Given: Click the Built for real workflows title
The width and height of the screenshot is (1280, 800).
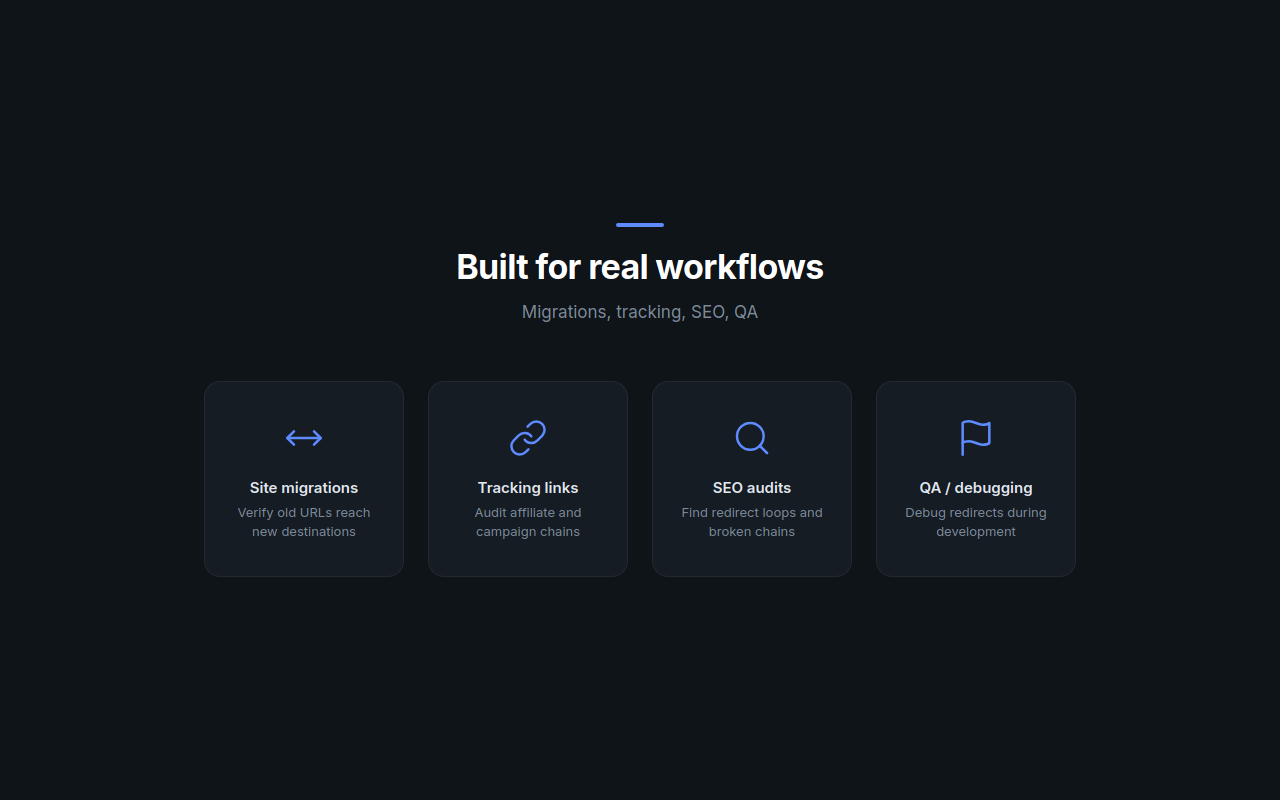Looking at the screenshot, I should pos(639,266).
